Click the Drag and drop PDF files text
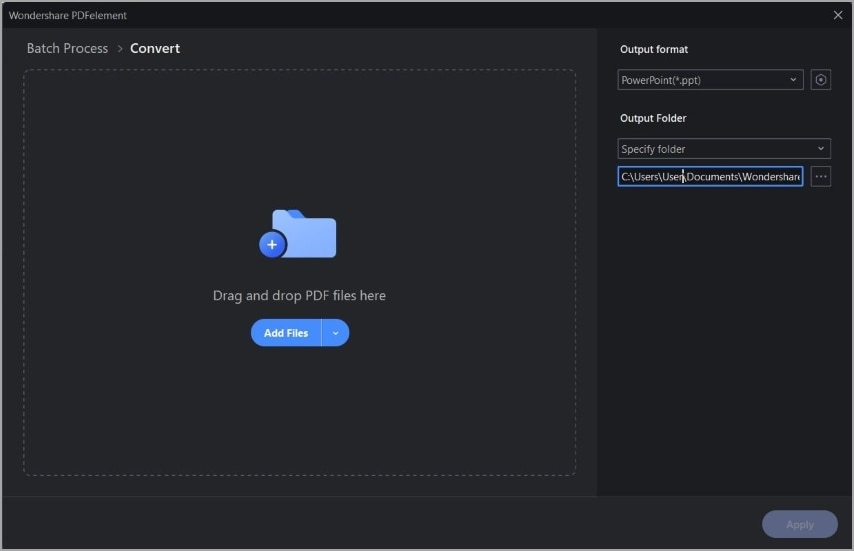 click(x=299, y=296)
